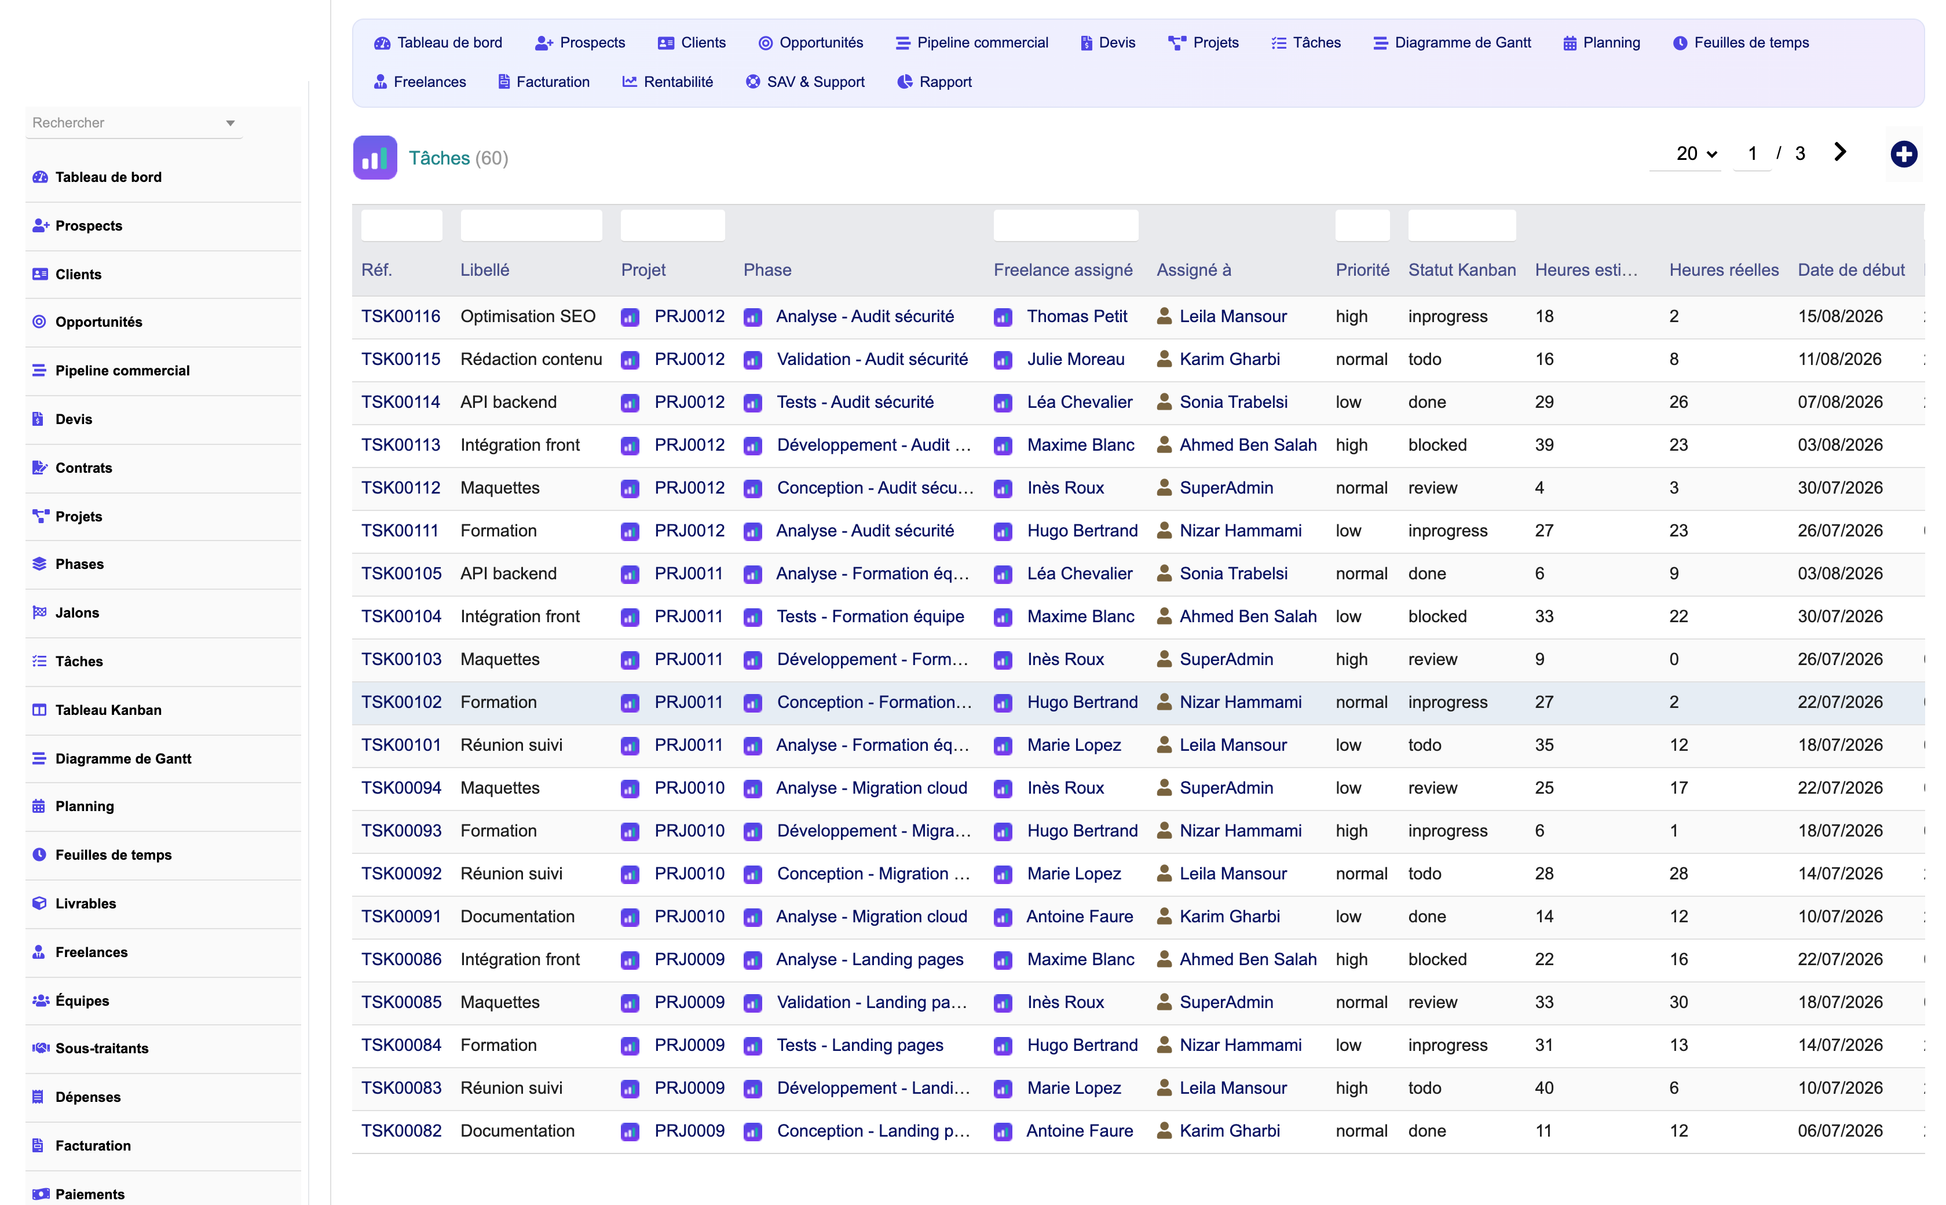Click the Jalons flag icon in sidebar
Screen dimensions: 1946x1205
coord(40,613)
